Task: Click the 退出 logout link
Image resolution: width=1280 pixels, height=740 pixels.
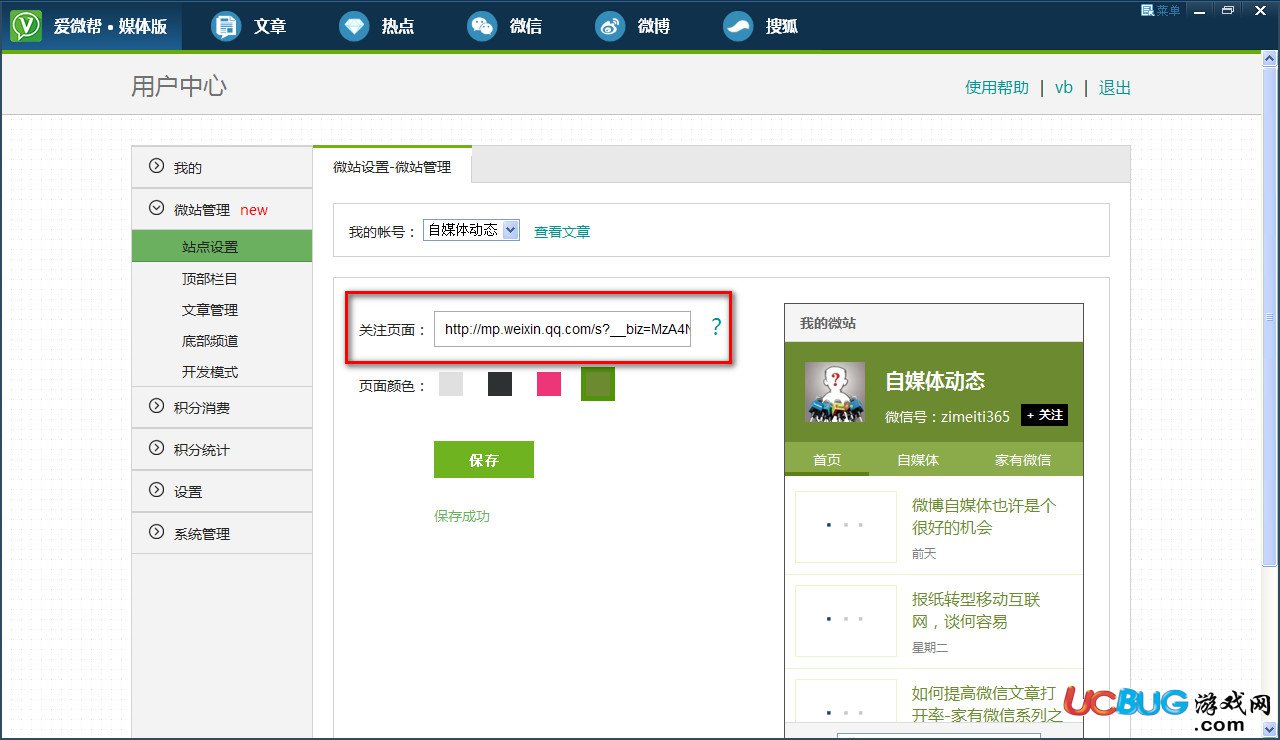Action: click(1115, 87)
